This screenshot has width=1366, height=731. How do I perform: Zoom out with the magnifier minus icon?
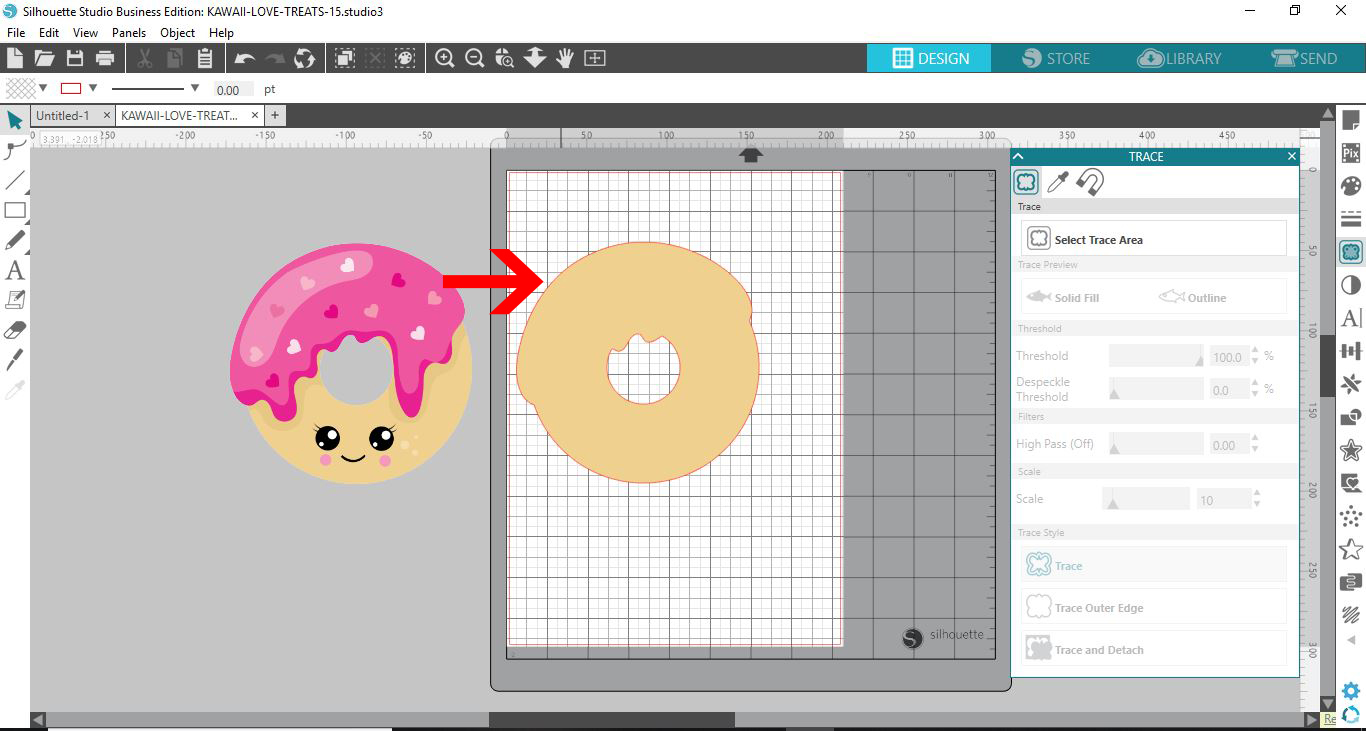coord(475,58)
